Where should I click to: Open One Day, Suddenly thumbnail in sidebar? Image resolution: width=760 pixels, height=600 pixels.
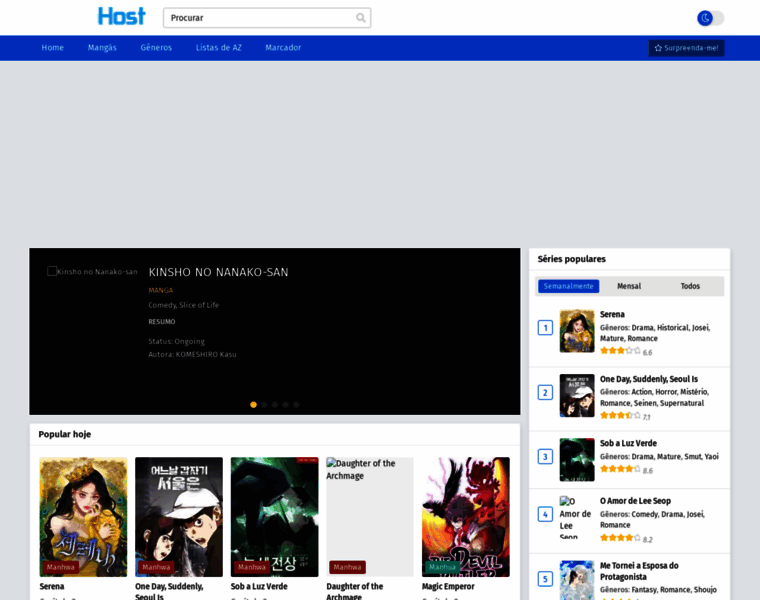(x=577, y=395)
